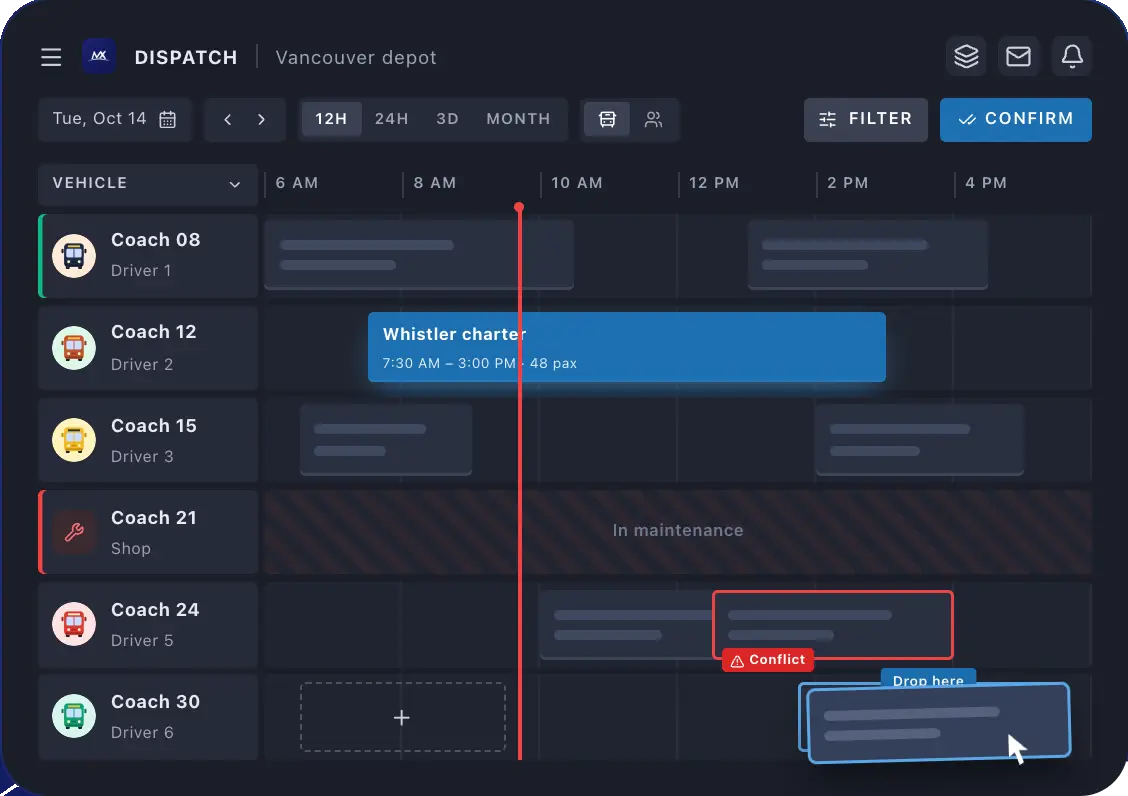Image resolution: width=1128 pixels, height=796 pixels.
Task: Open the mail inbox icon
Action: tap(1018, 56)
